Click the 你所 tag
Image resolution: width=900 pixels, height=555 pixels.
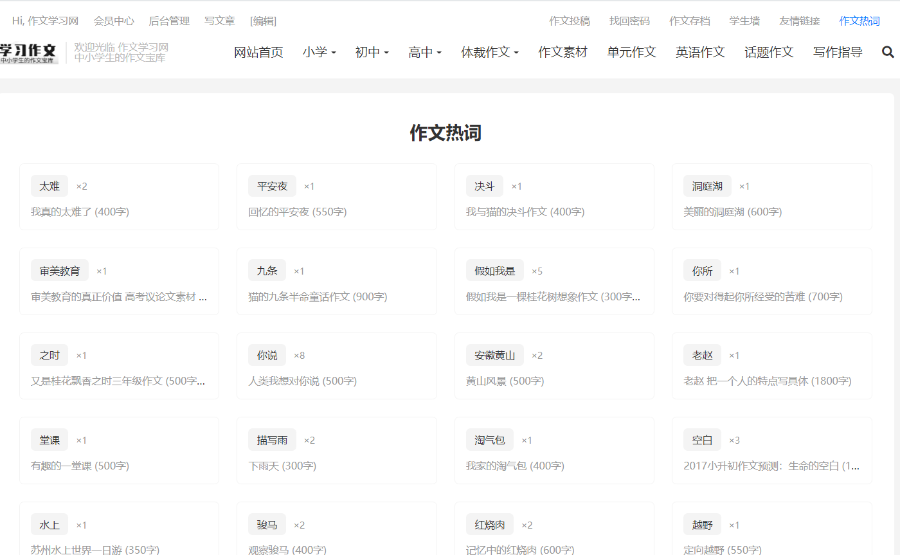click(702, 271)
